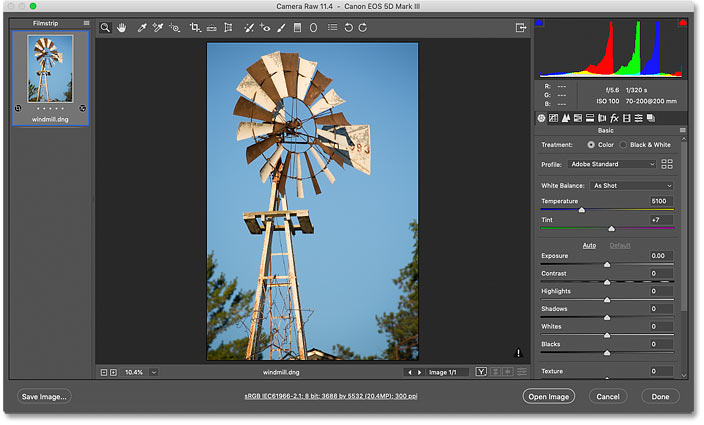Pick the White Balance eyedropper tool
Viewport: 704px width, 425px height.
[x=142, y=28]
